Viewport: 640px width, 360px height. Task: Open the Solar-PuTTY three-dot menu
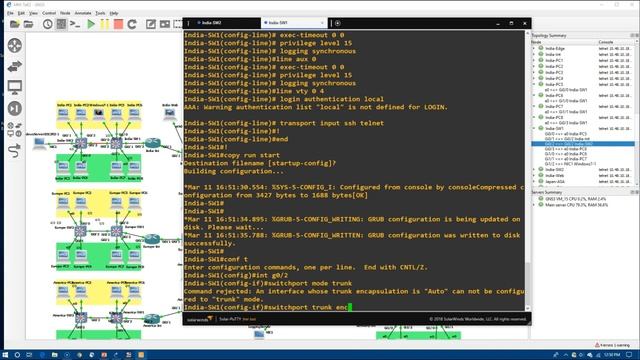click(188, 23)
